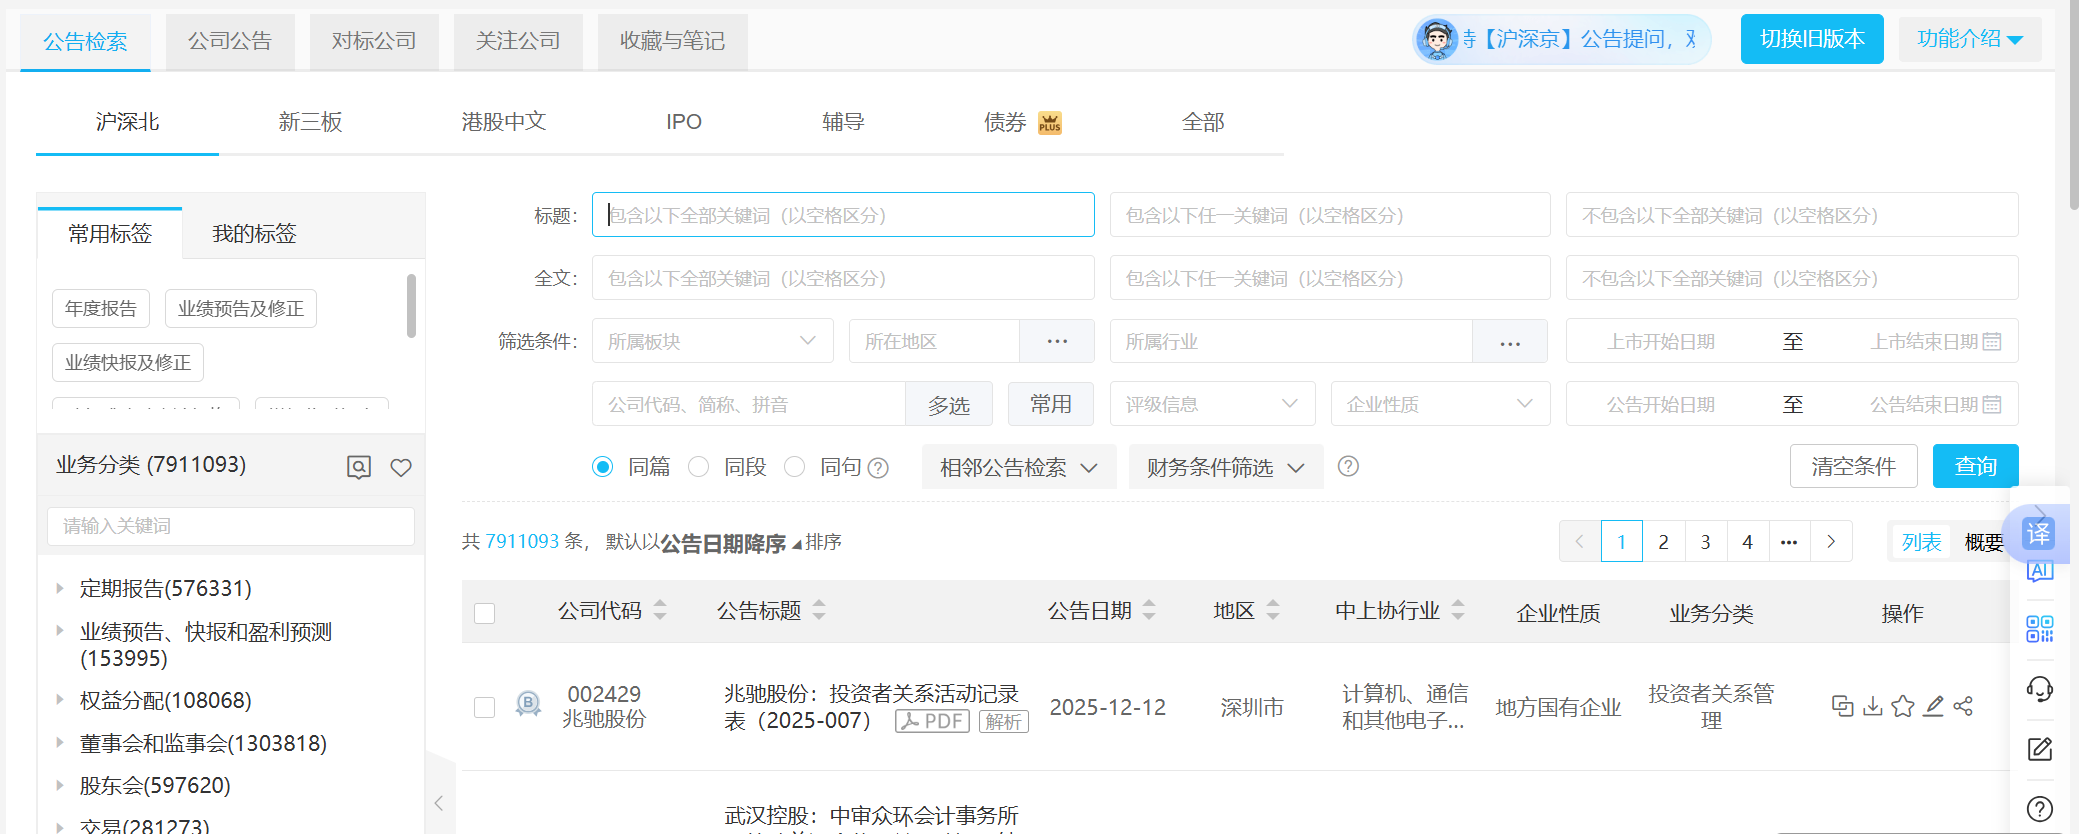Expand the 定期报告 tree node
The width and height of the screenshot is (2079, 834).
click(60, 589)
